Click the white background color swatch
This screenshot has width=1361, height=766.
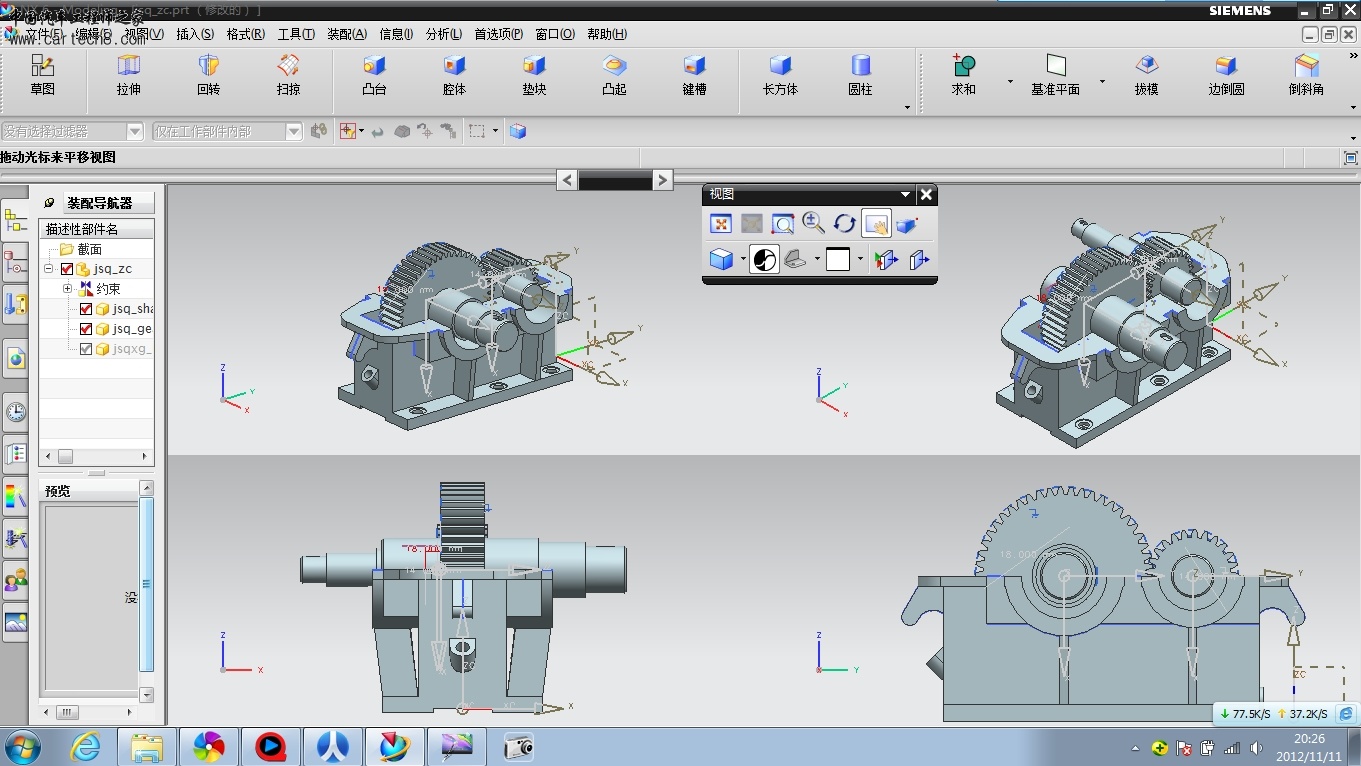pyautogui.click(x=838, y=260)
